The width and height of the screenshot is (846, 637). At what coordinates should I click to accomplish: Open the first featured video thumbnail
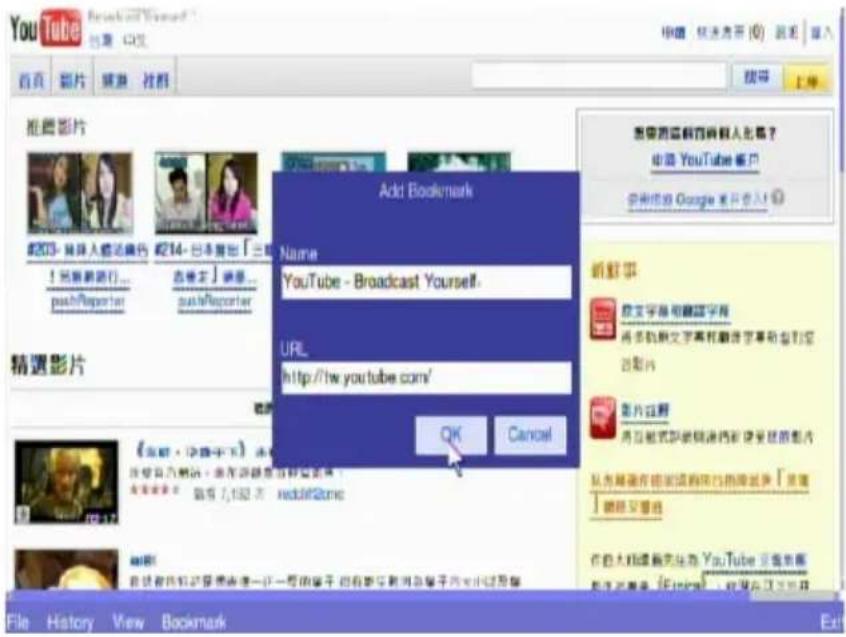(66, 482)
